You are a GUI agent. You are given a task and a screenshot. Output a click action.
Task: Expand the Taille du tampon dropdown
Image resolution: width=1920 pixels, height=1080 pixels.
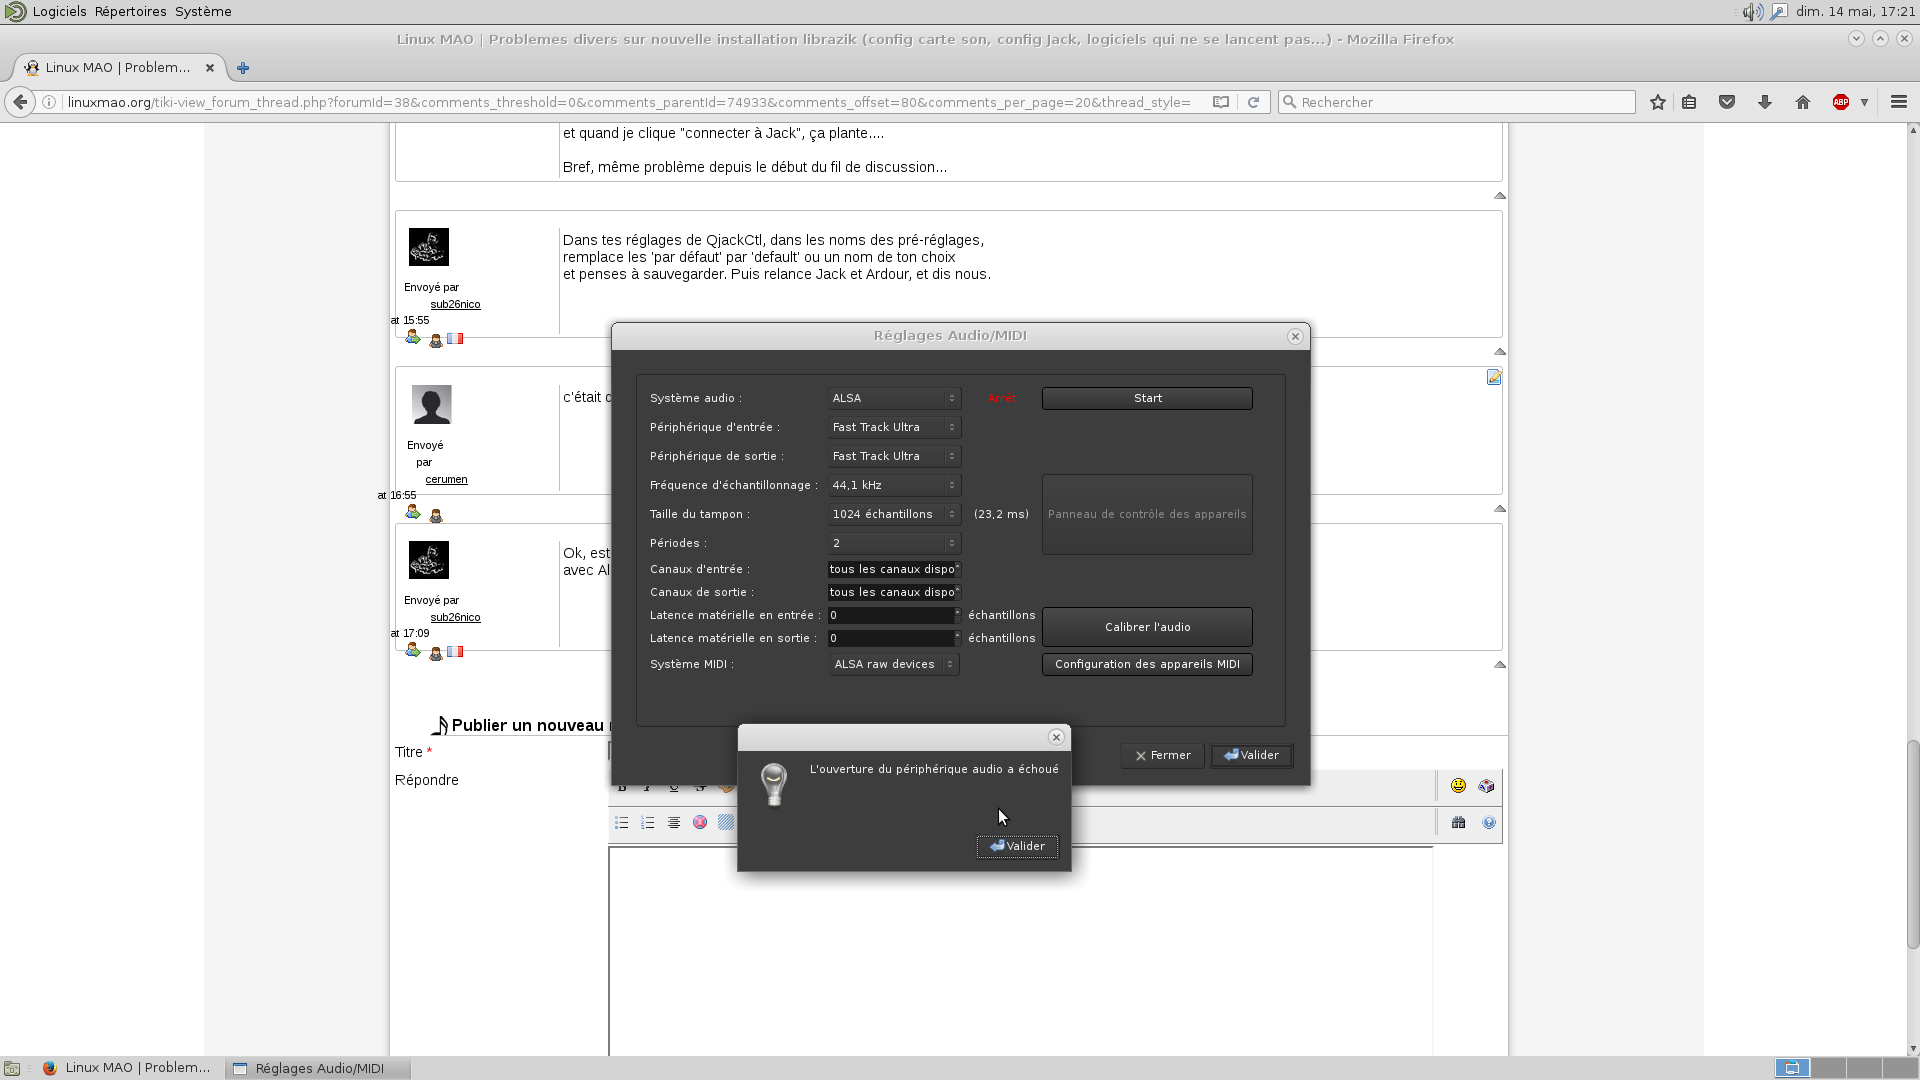(894, 514)
